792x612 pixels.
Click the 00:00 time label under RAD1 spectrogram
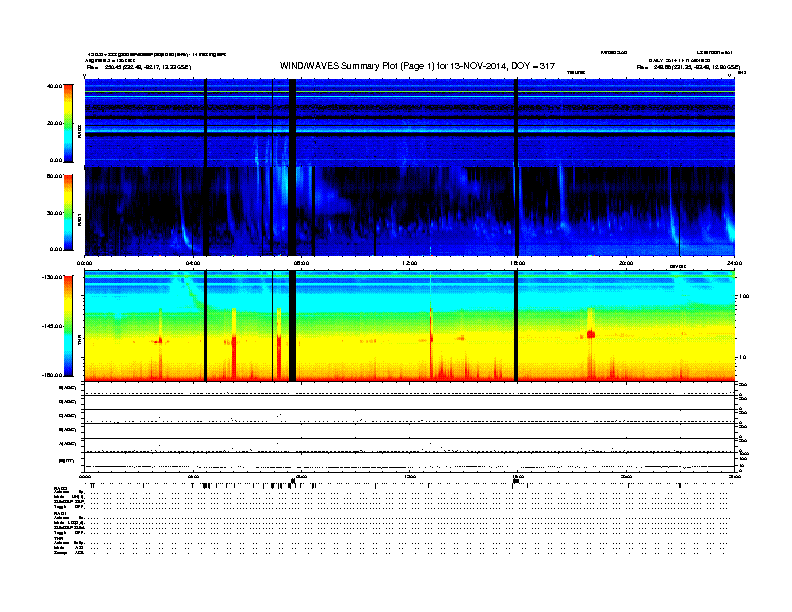(x=84, y=263)
